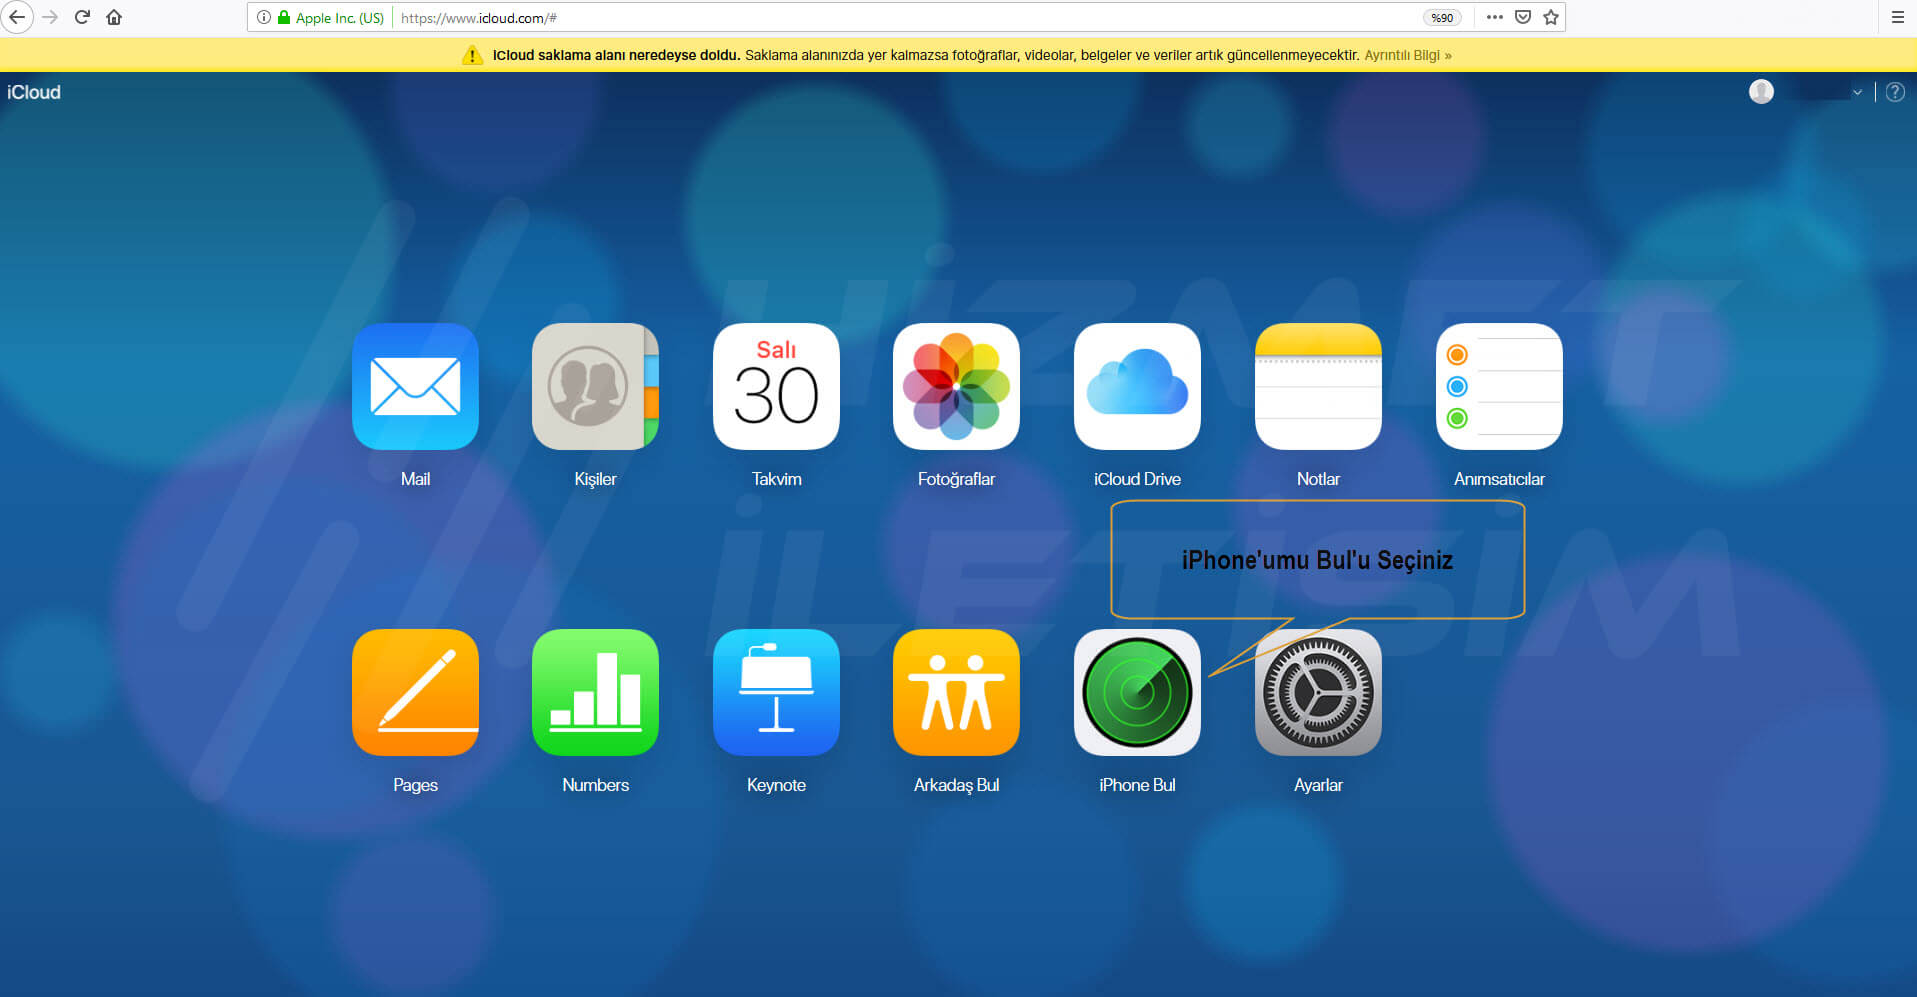The width and height of the screenshot is (1917, 997).
Task: Open the Kişiler contacts icon
Action: click(595, 386)
